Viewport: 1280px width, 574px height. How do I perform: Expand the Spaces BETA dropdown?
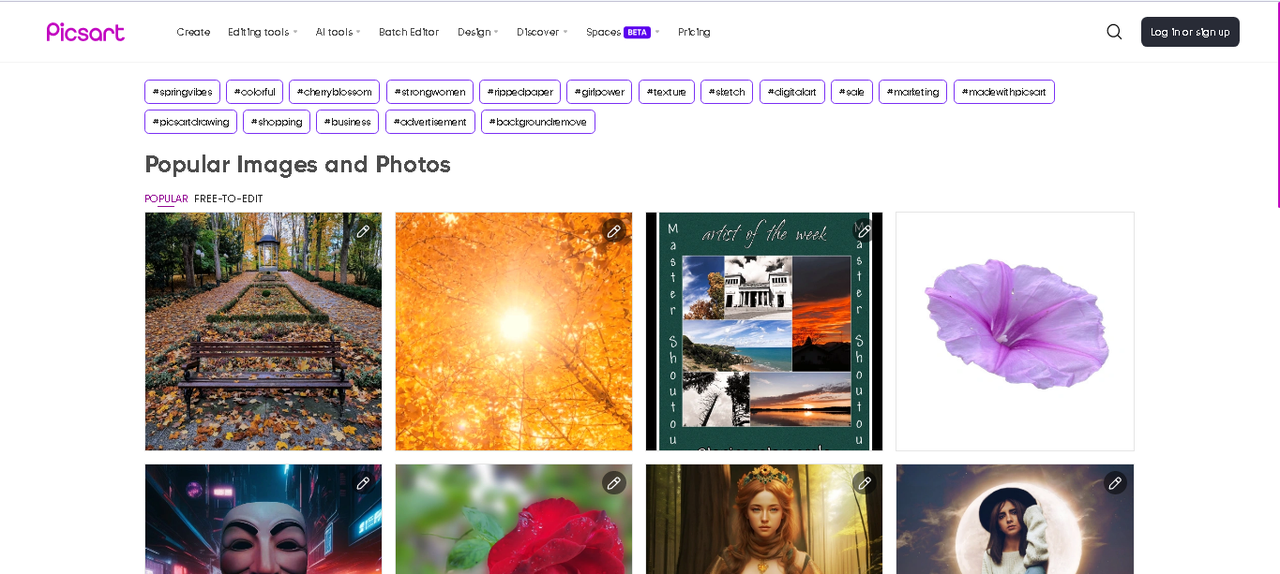623,32
